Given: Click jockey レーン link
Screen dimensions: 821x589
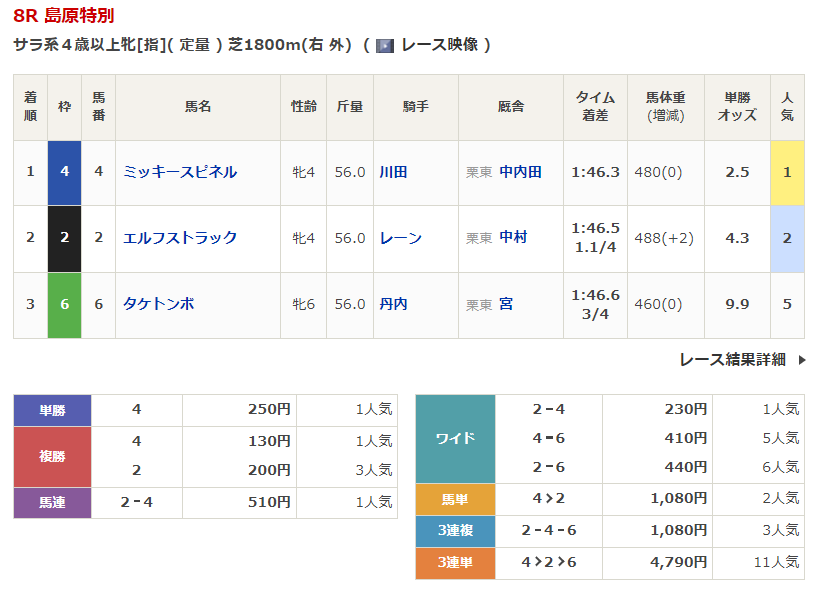Looking at the screenshot, I should [x=400, y=238].
